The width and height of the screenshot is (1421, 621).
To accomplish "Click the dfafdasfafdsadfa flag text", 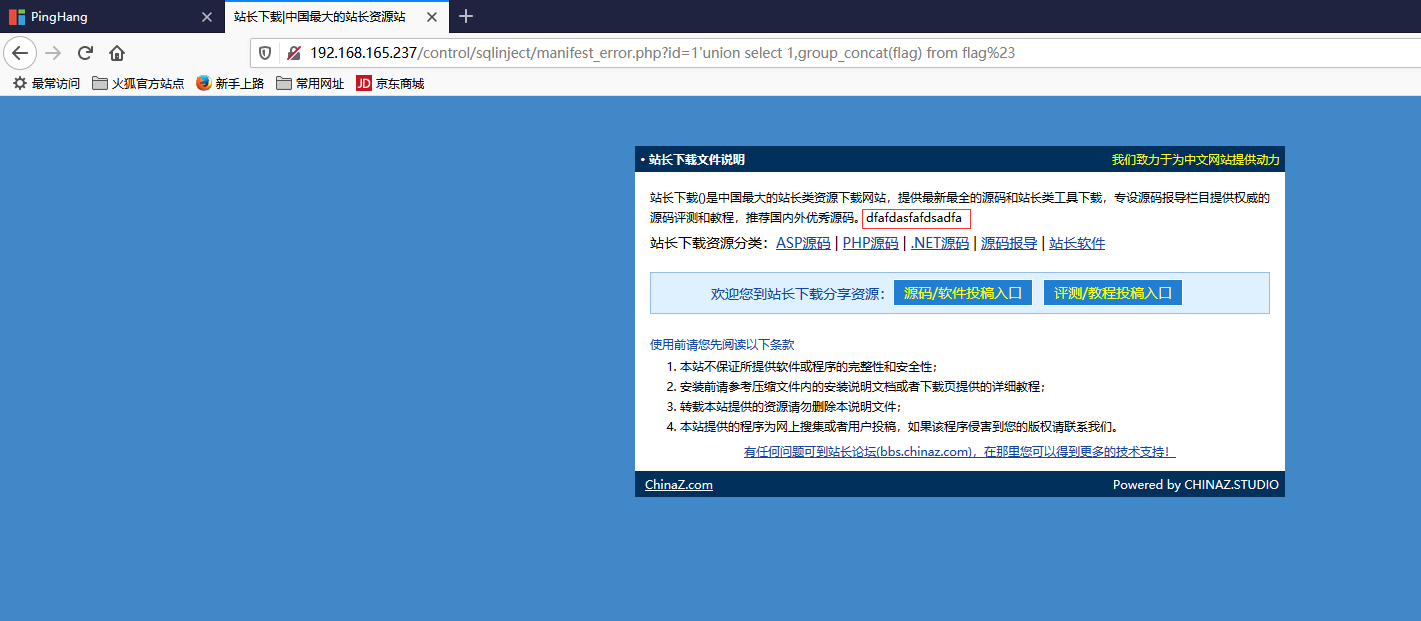I will [x=915, y=218].
